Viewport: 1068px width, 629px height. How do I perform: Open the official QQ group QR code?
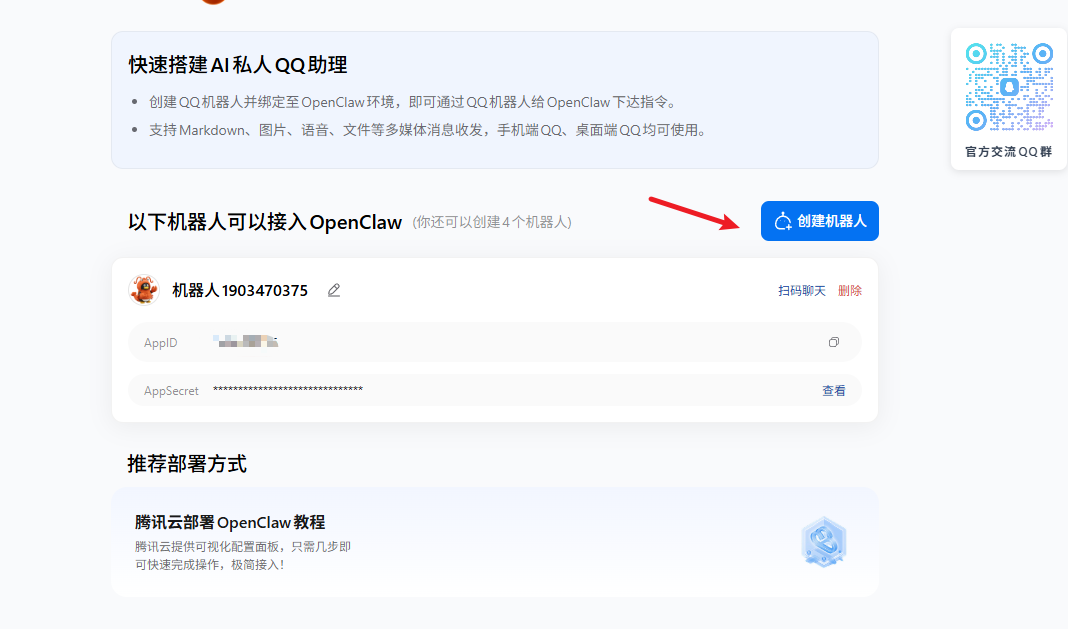(1009, 87)
